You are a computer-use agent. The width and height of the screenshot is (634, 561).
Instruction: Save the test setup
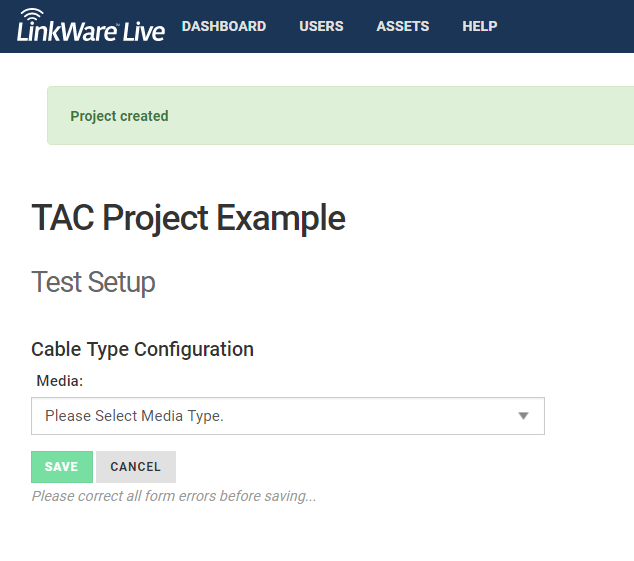coord(62,467)
